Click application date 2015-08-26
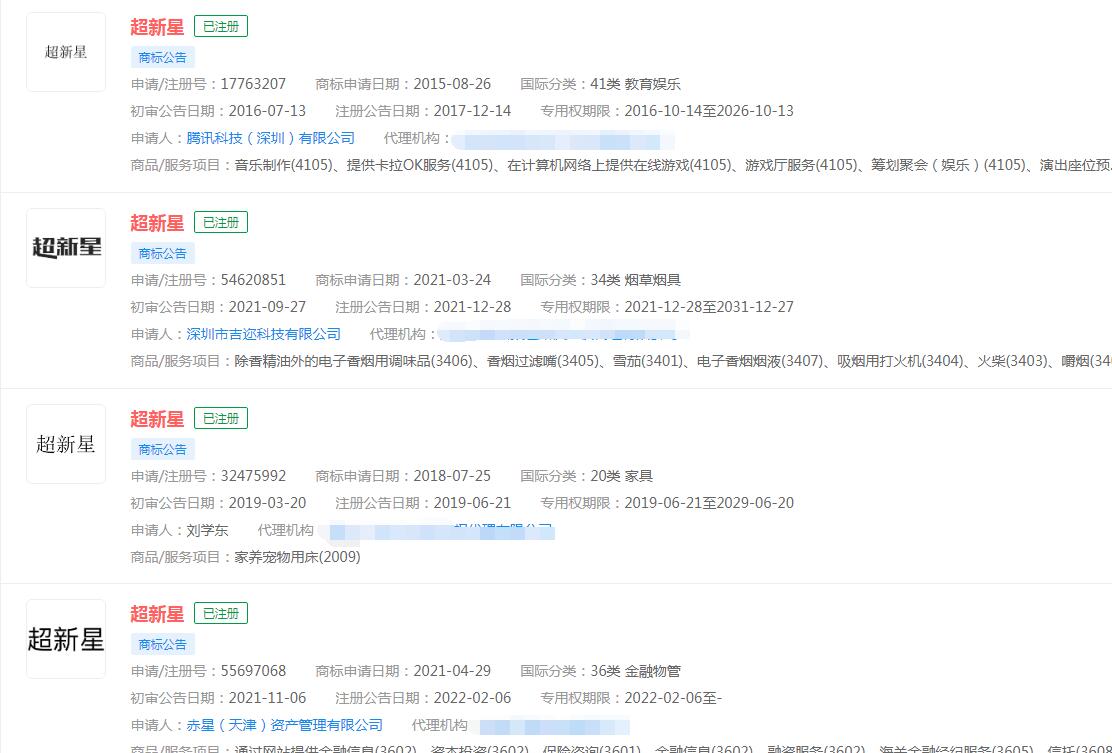1112x753 pixels. tap(452, 84)
